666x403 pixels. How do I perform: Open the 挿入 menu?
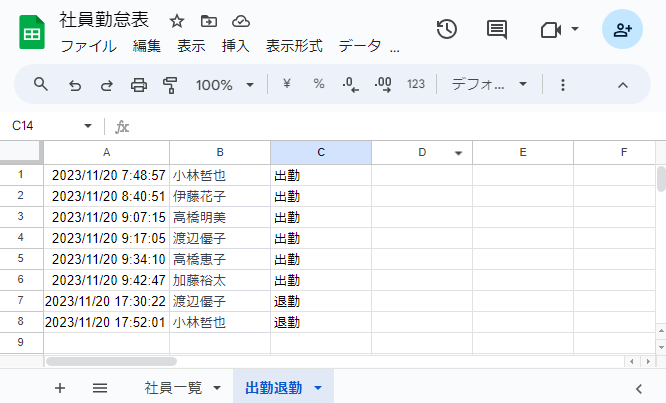tap(235, 46)
